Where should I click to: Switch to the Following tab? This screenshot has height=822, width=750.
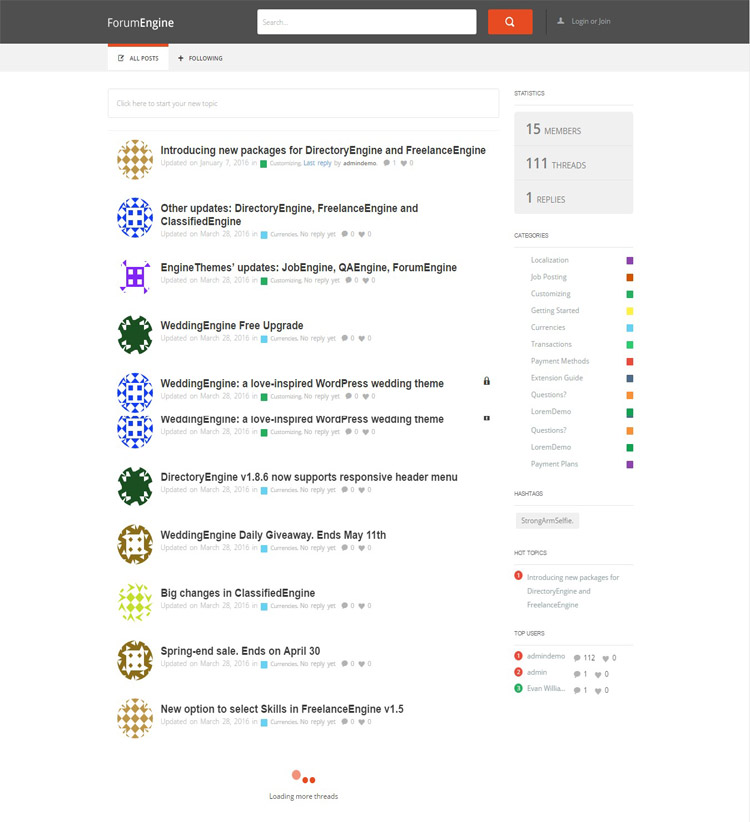tap(200, 58)
